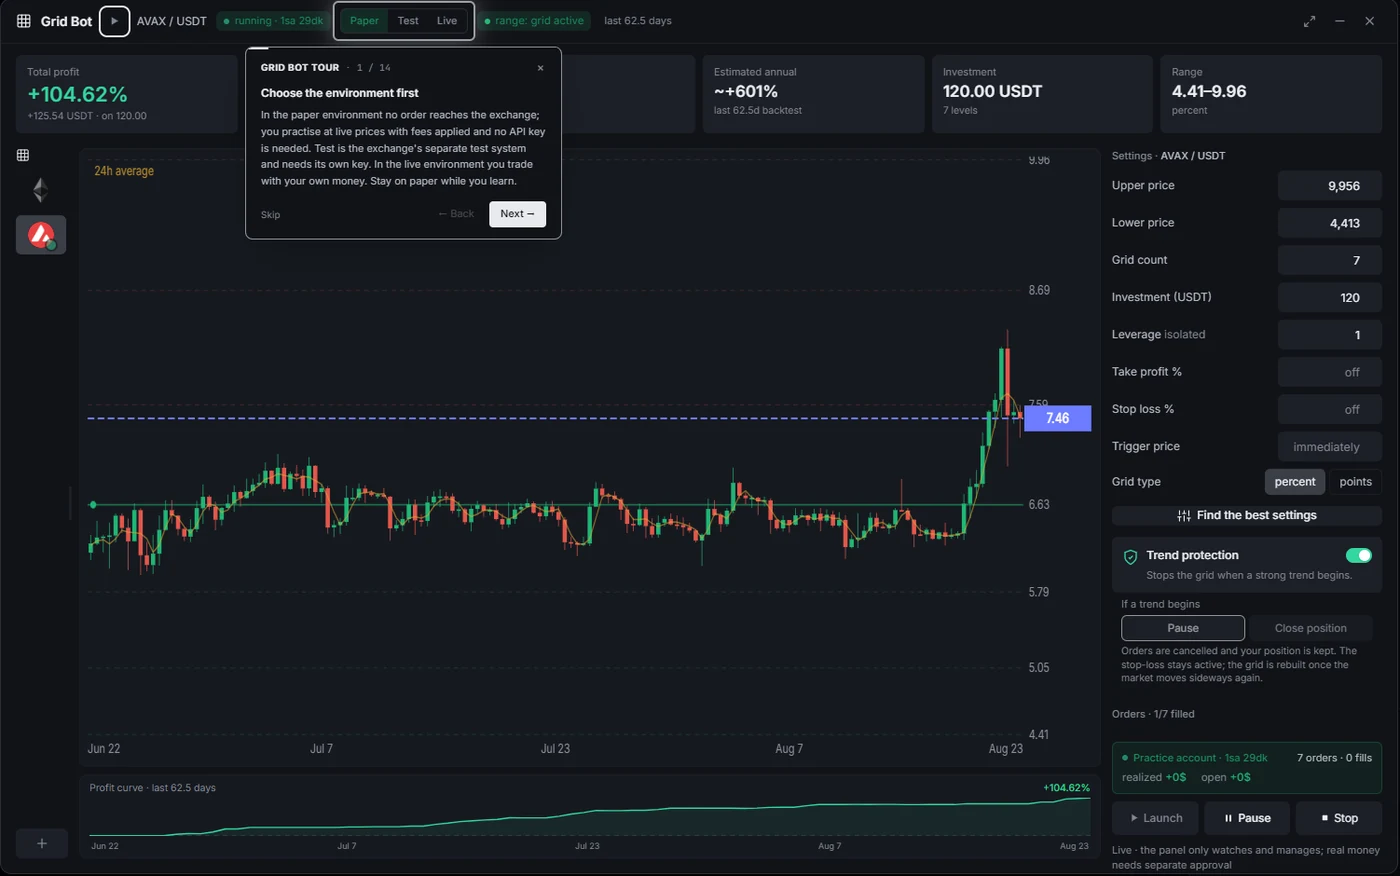The image size is (1400, 876).
Task: Click the 7 orders · 0 fills text
Action: point(1334,758)
